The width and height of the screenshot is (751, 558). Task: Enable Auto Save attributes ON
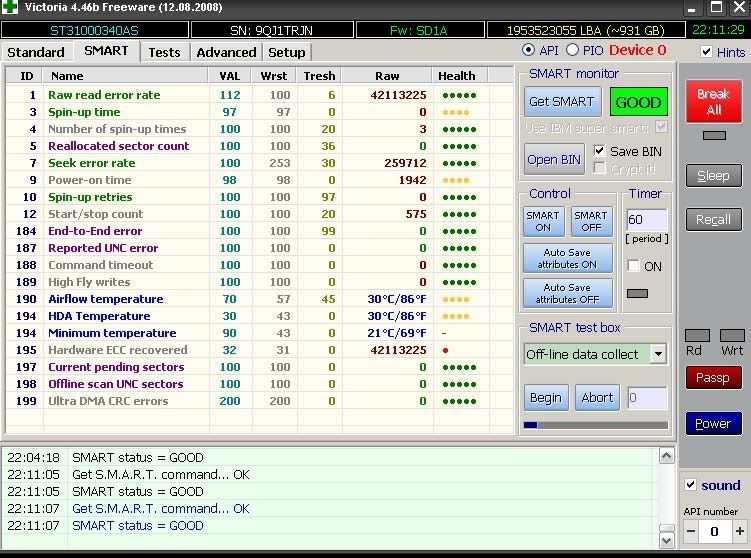click(568, 258)
